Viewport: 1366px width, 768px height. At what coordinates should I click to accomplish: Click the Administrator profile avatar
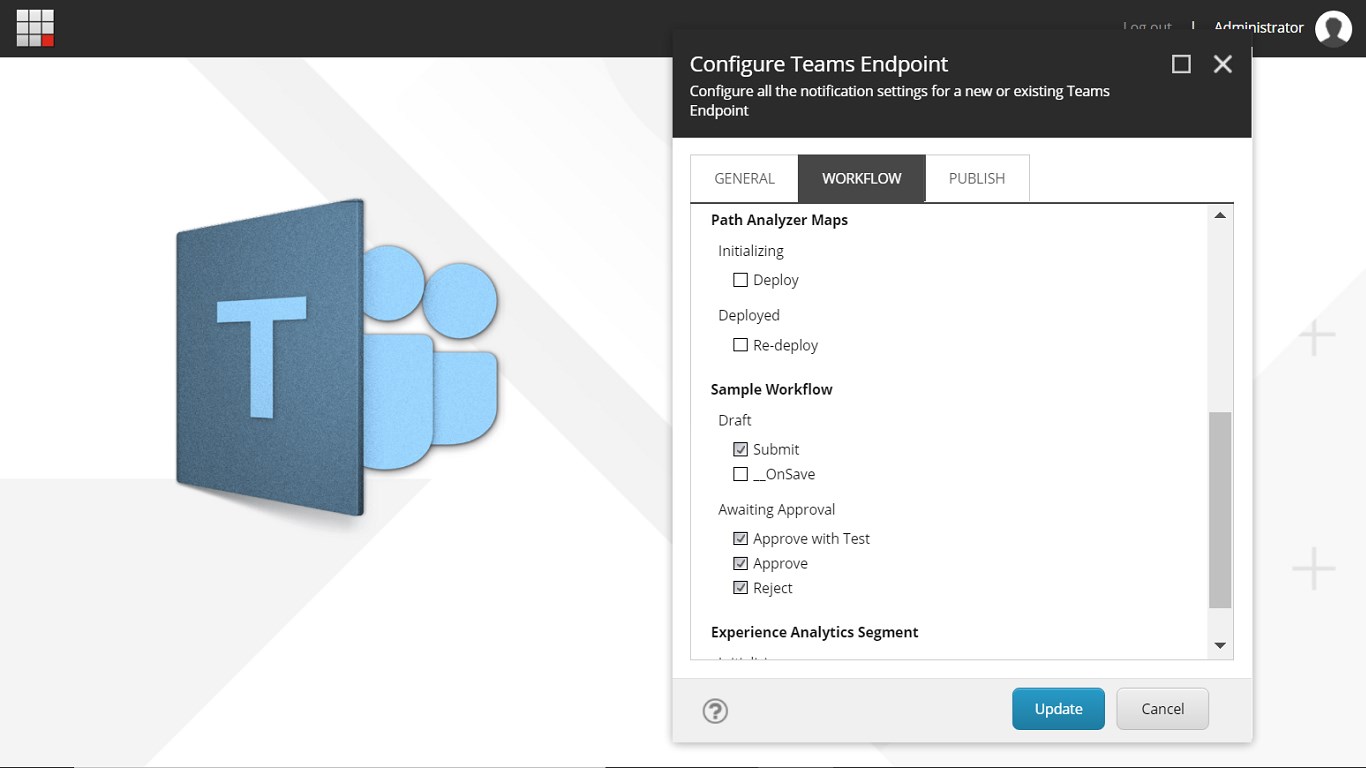tap(1333, 29)
